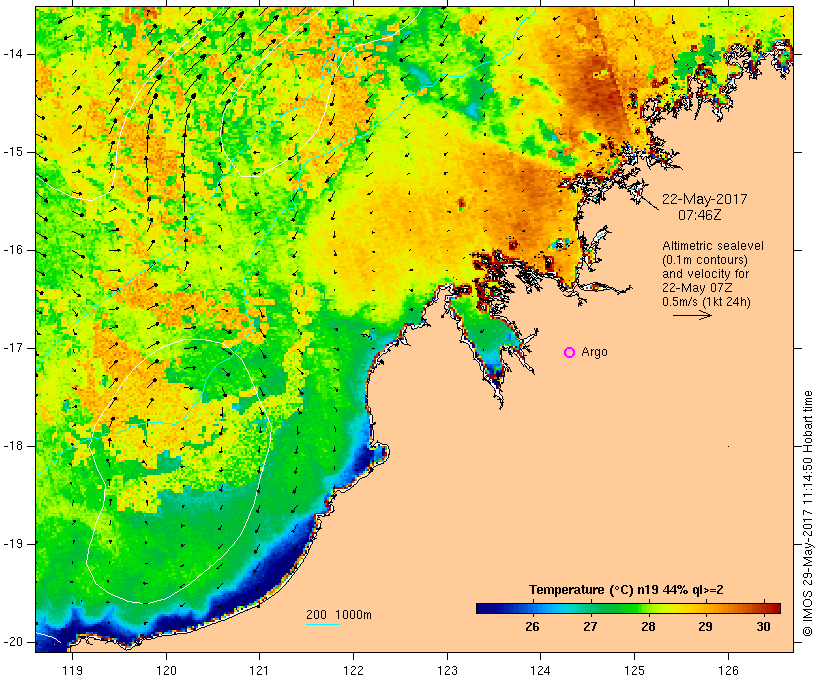The height and width of the screenshot is (680, 820).
Task: Click the Altimetric sealevel caption
Action: click(713, 246)
